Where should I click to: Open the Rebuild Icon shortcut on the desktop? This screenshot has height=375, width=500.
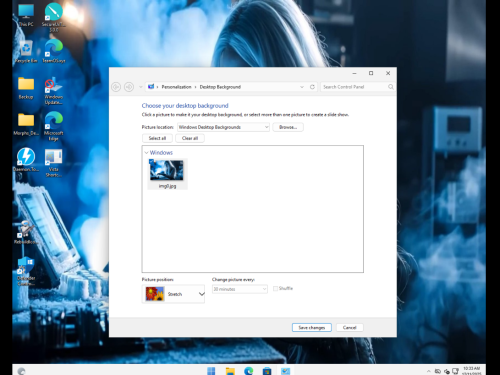click(25, 232)
